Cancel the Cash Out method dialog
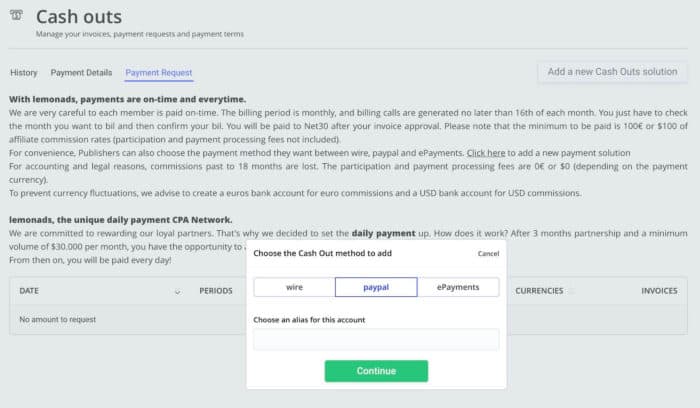 tap(488, 254)
